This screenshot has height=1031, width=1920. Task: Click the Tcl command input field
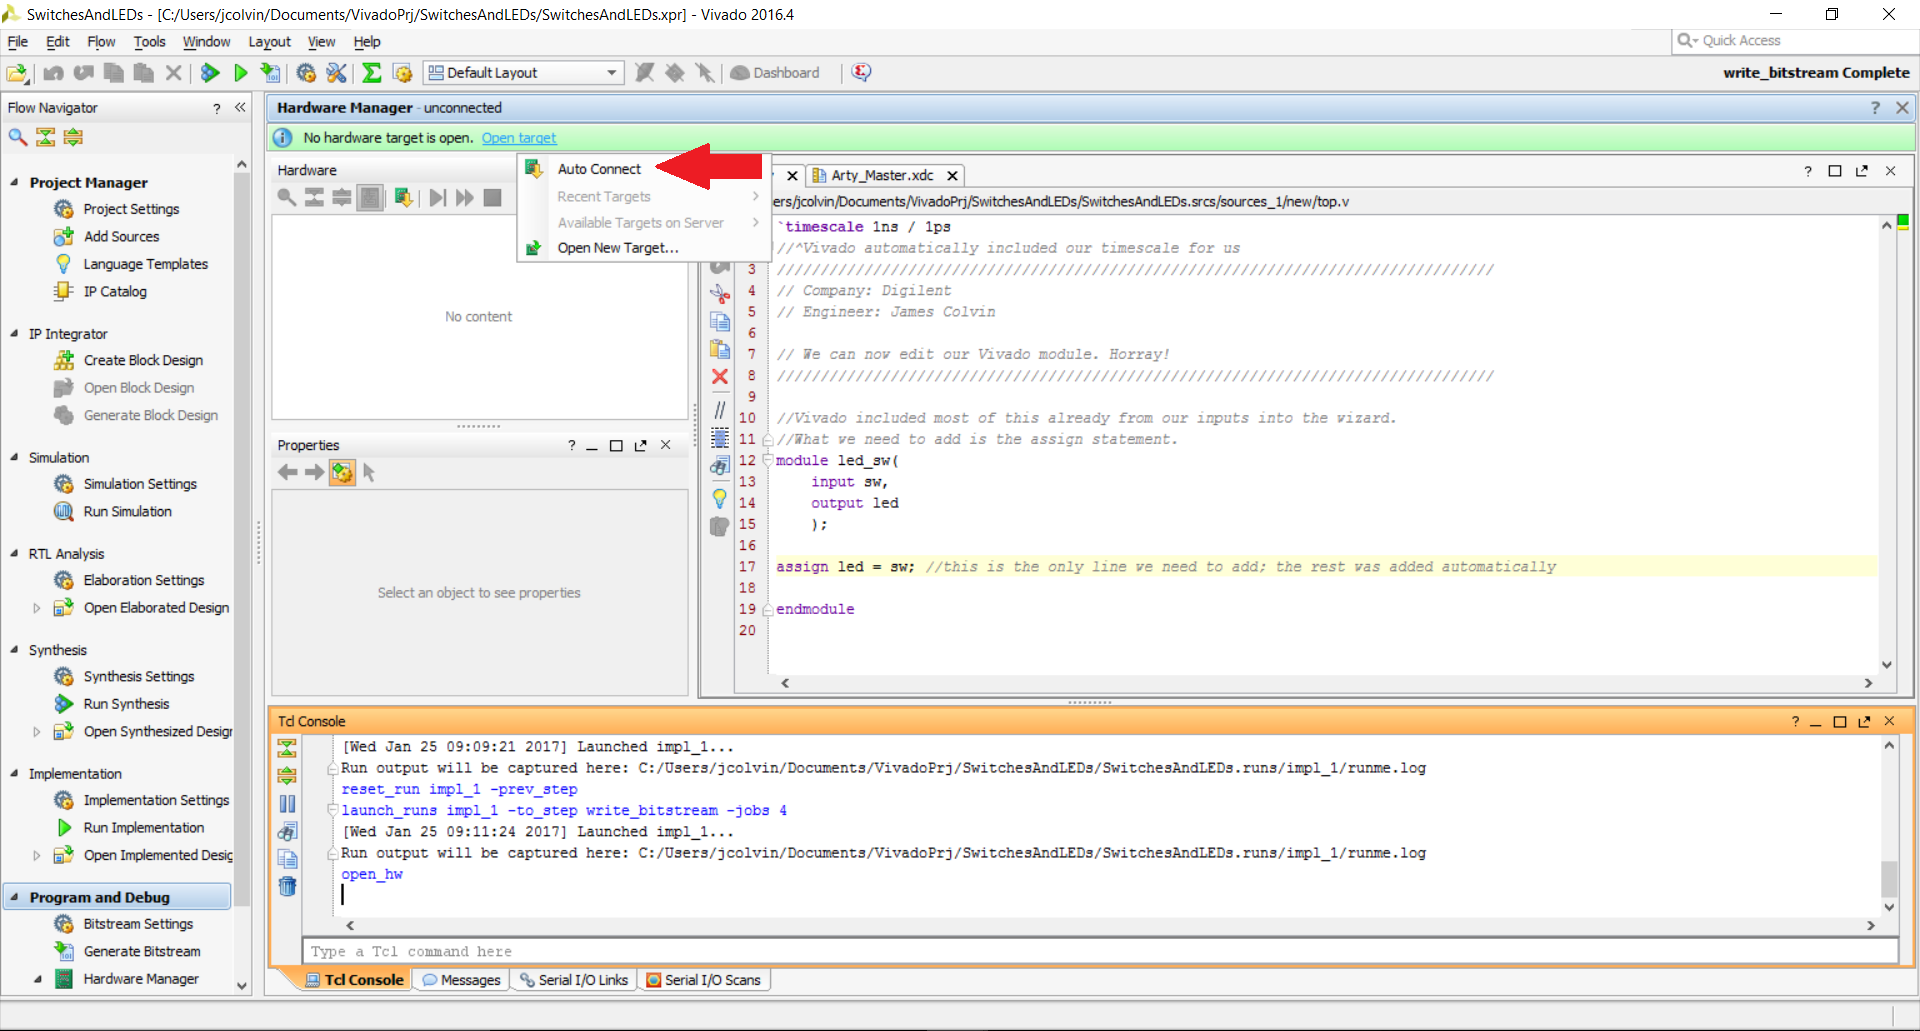point(1100,951)
